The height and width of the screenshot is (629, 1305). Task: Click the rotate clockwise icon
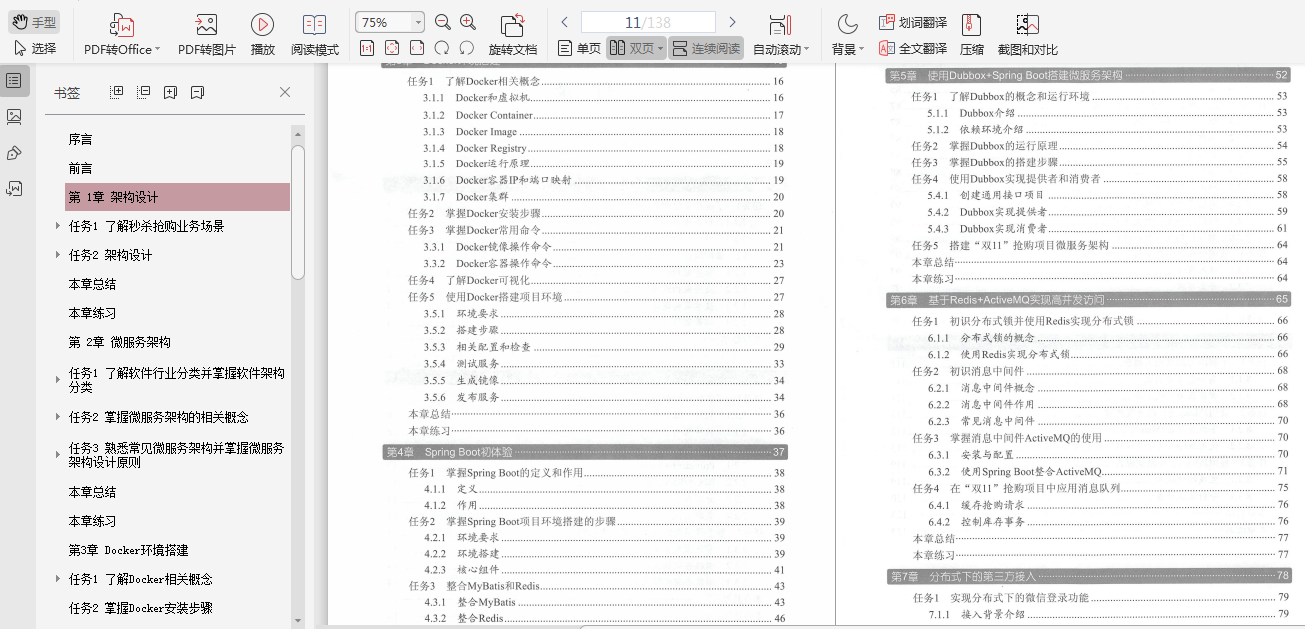click(442, 48)
